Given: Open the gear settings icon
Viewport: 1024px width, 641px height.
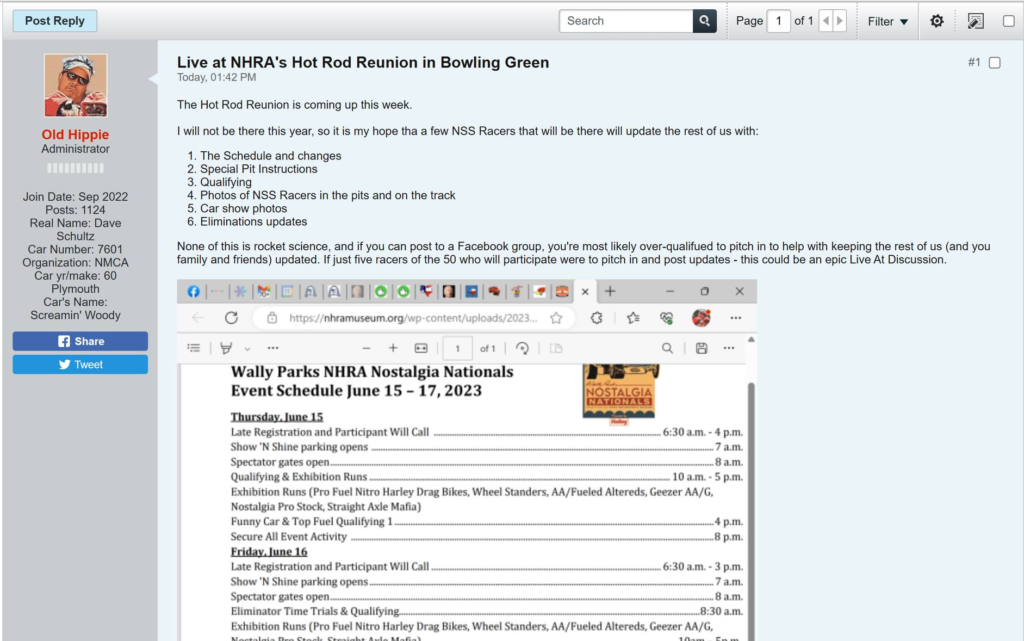Looking at the screenshot, I should click(937, 21).
